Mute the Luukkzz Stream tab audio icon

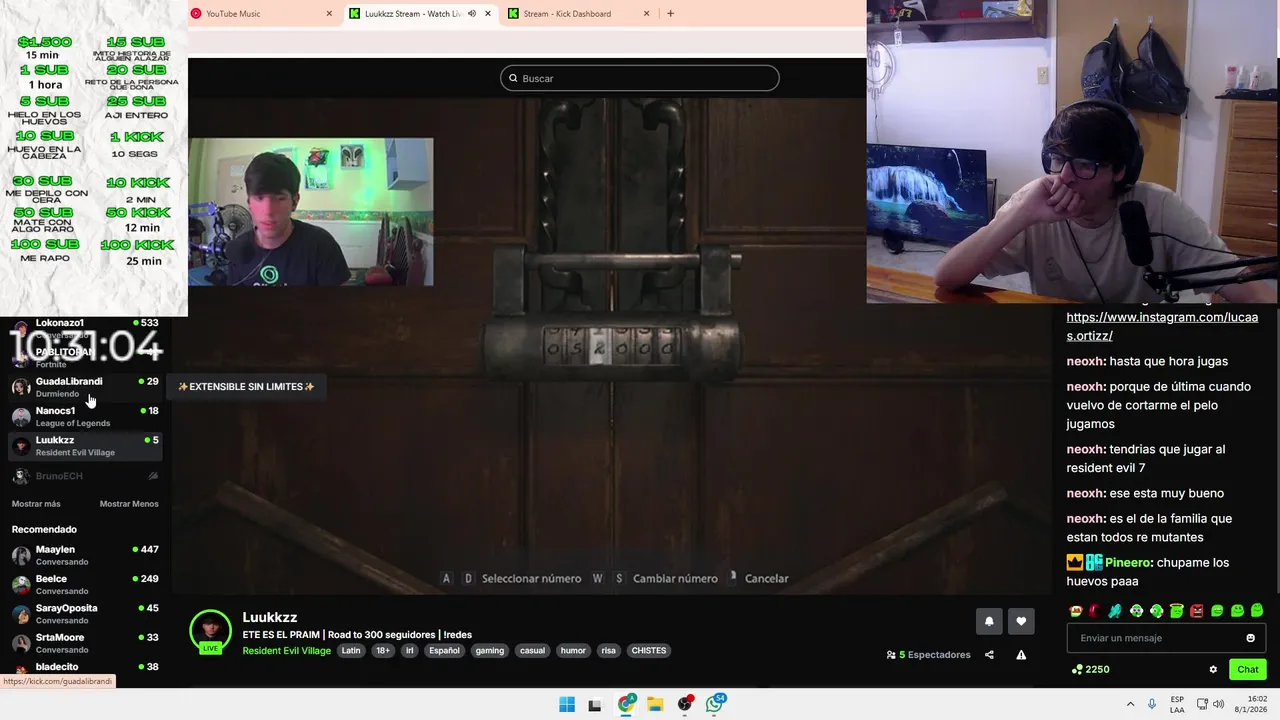coord(472,14)
